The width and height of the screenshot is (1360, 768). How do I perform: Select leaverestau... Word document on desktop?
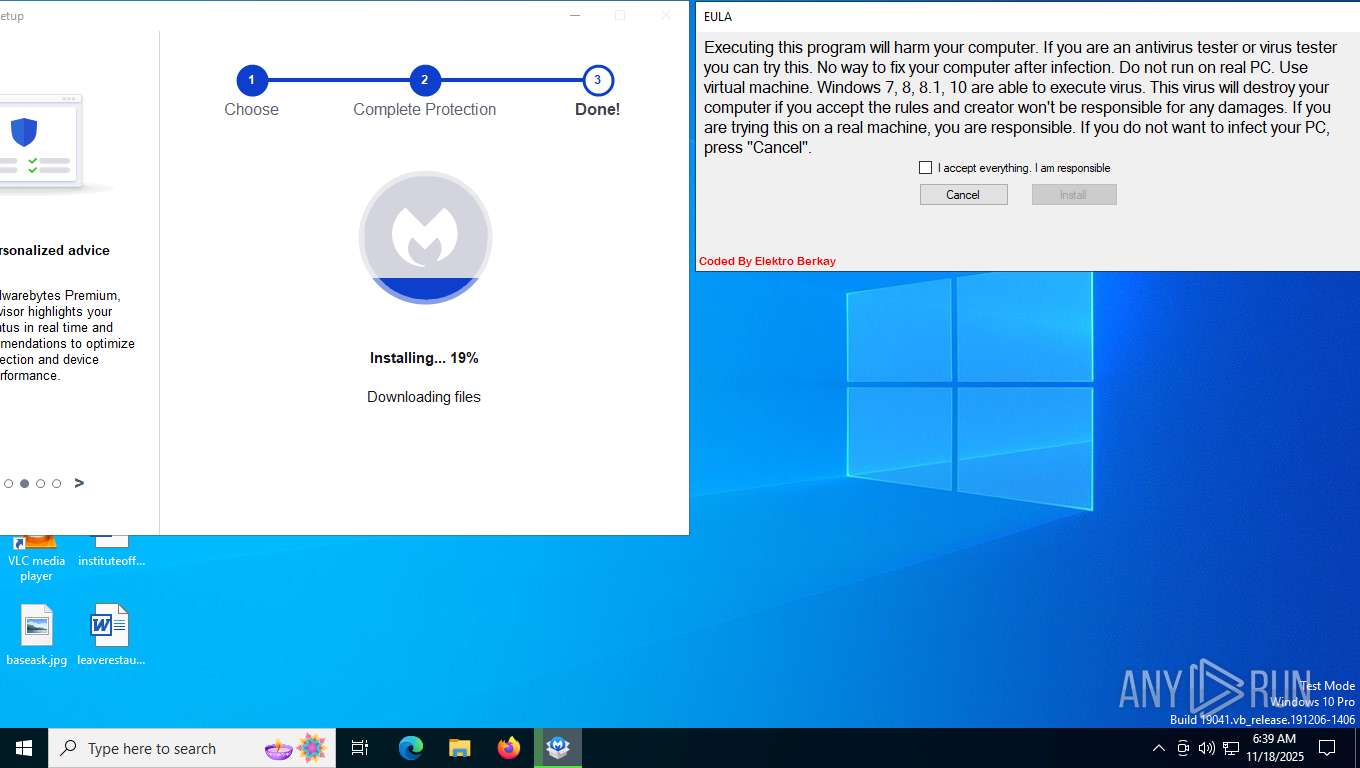[x=111, y=635]
